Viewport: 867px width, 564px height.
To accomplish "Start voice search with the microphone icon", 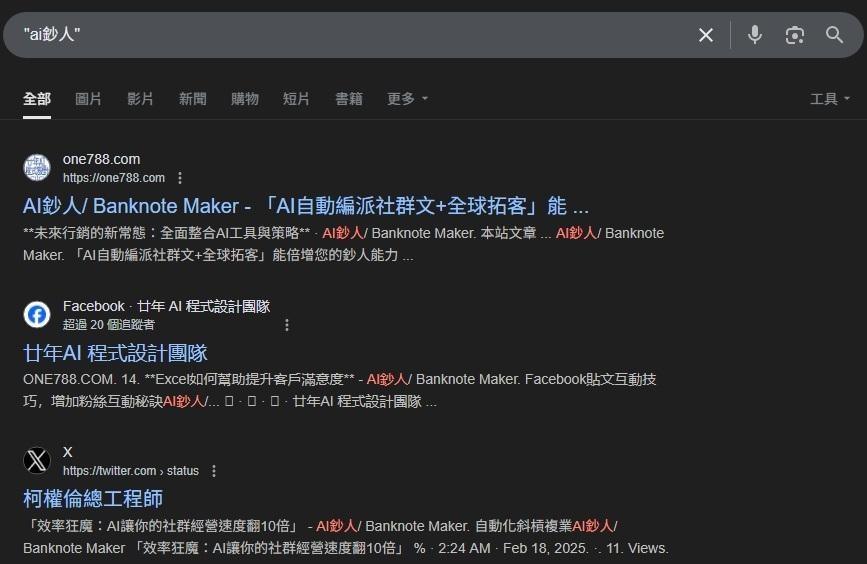I will point(755,35).
